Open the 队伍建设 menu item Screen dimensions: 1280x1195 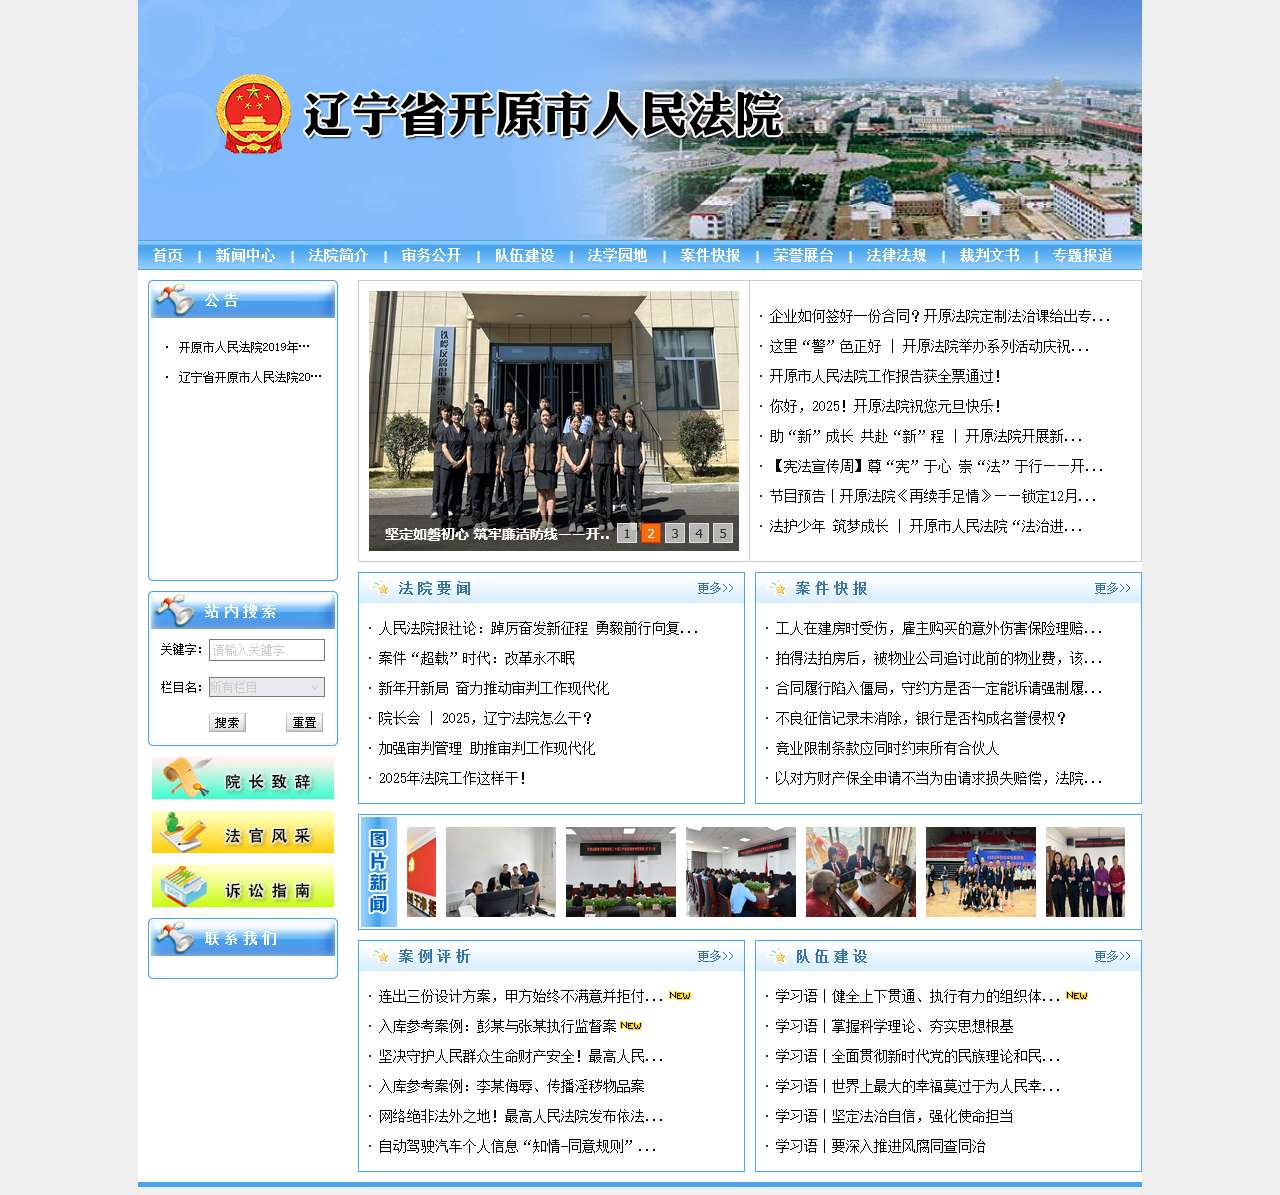coord(524,256)
